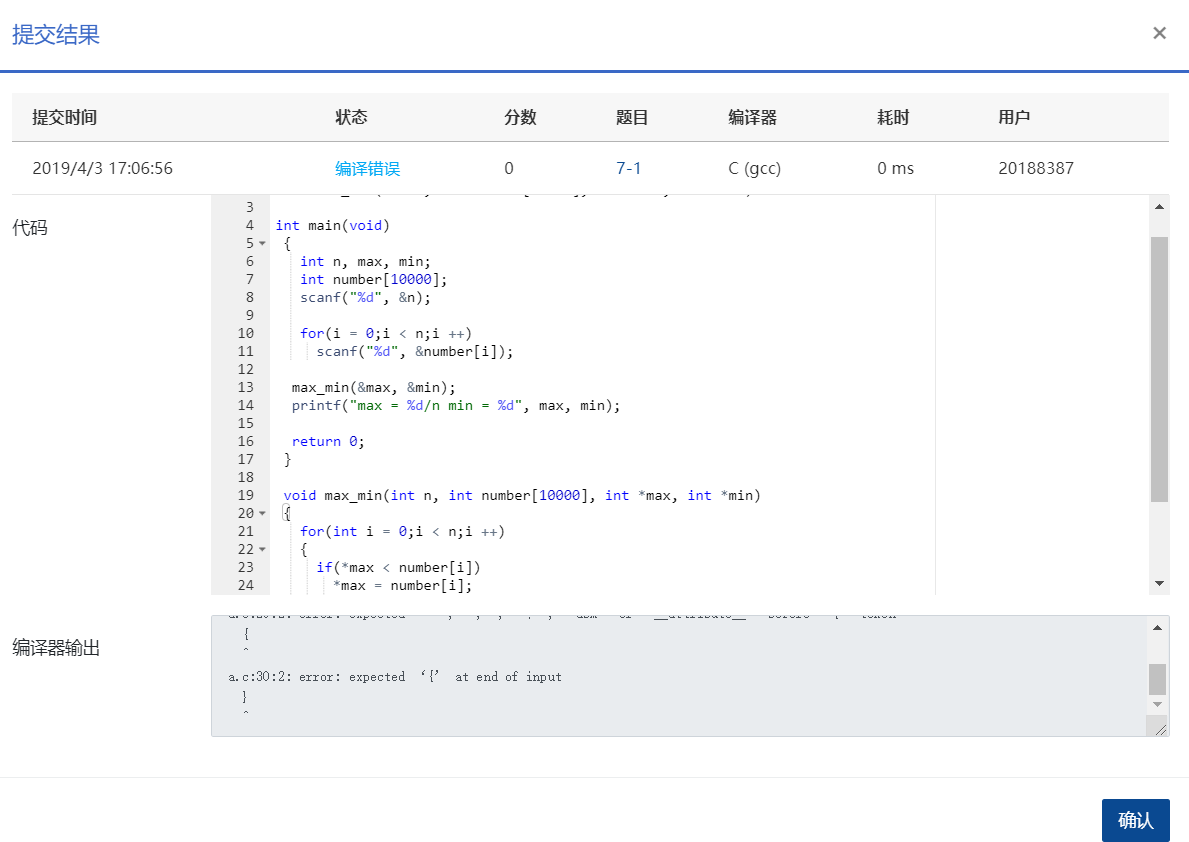Click the C (gcc) compiler cell

tap(754, 168)
